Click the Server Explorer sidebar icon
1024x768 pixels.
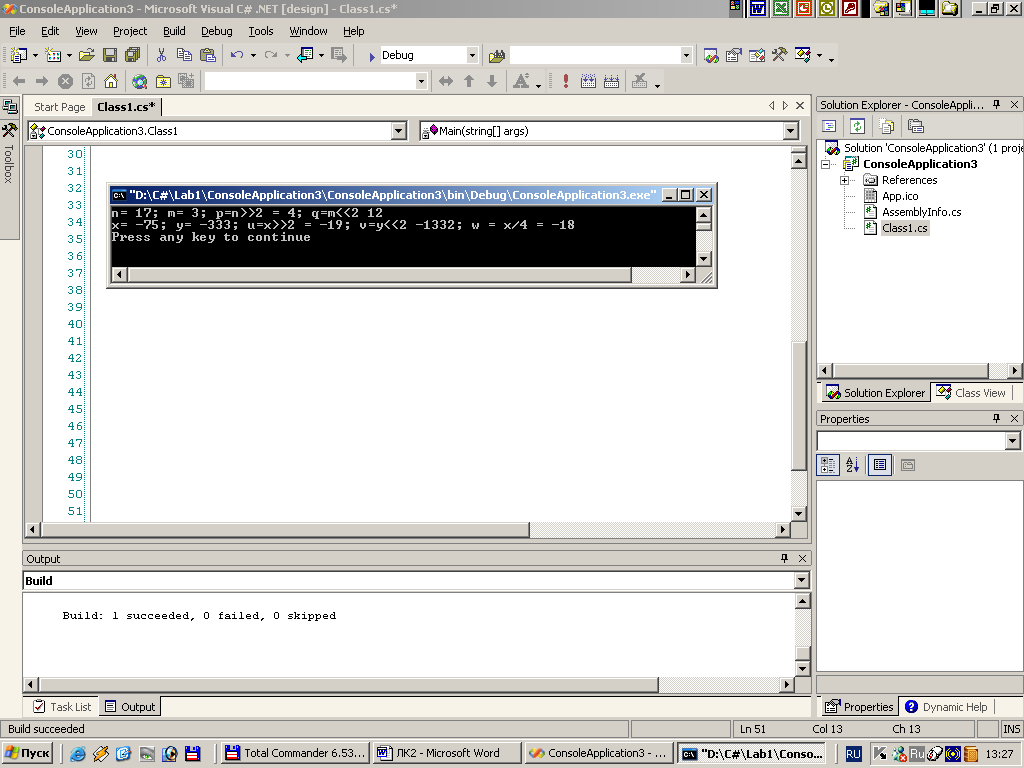coord(9,106)
